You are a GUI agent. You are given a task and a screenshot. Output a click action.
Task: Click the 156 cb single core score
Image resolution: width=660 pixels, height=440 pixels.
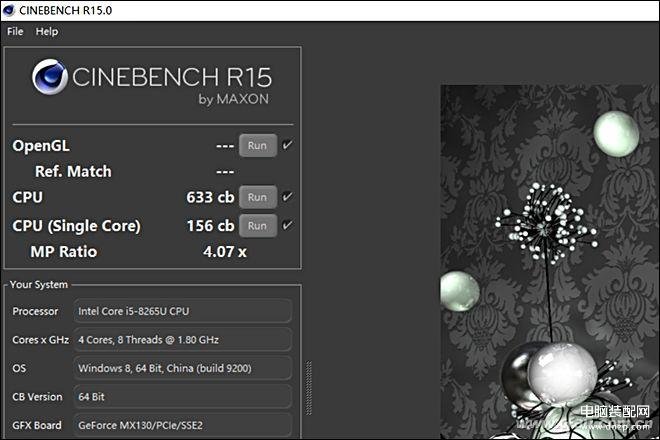210,226
